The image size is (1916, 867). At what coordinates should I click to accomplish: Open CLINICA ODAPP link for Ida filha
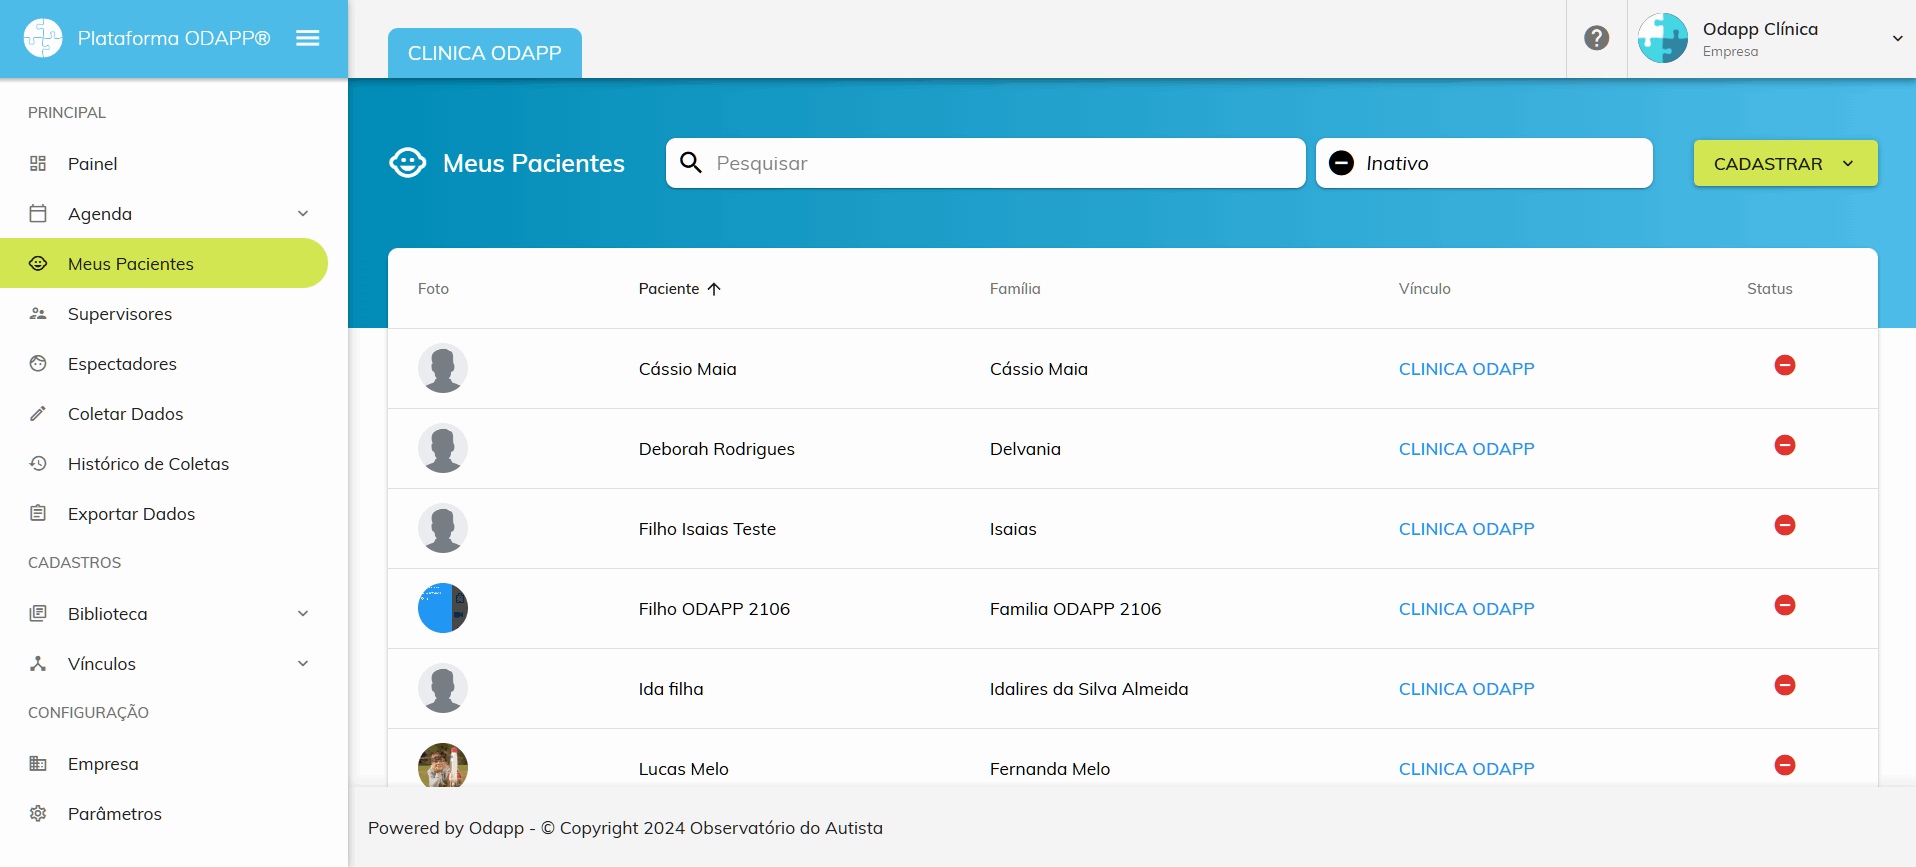click(1466, 688)
